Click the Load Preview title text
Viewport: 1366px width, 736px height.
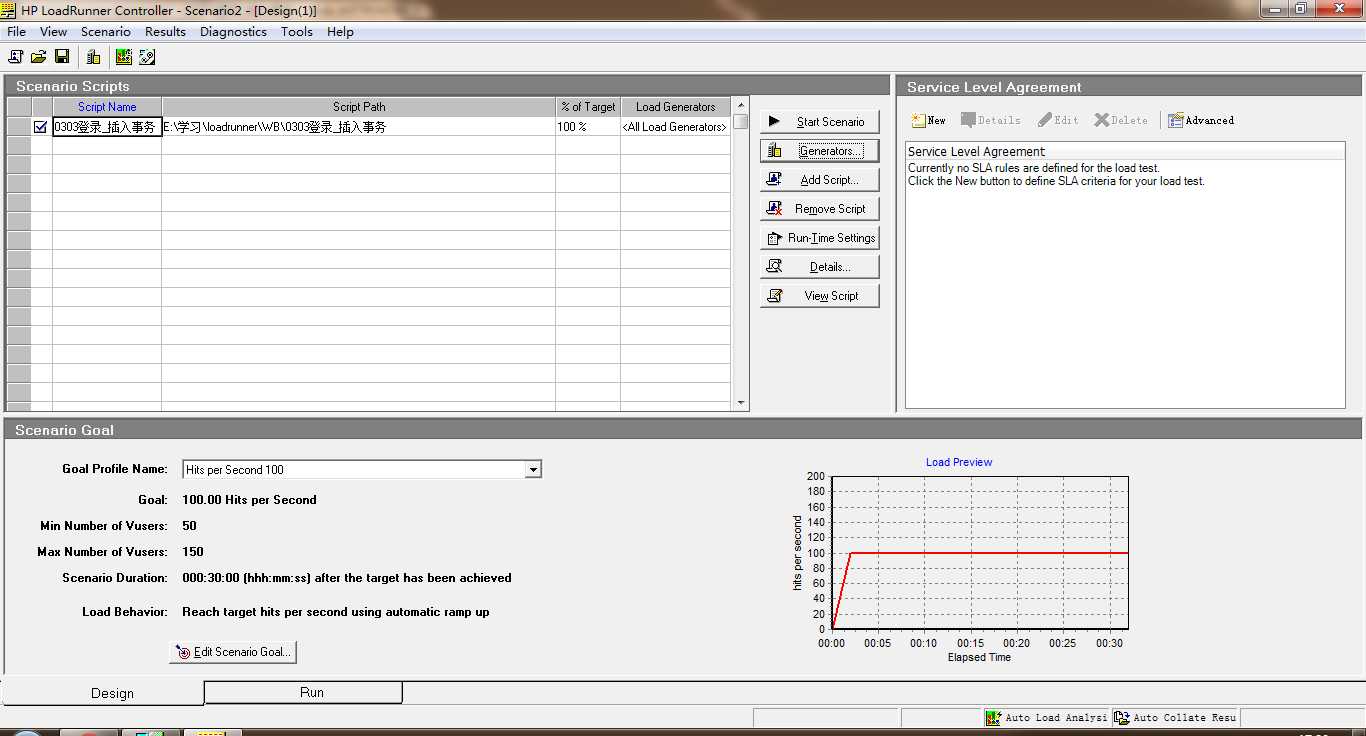tap(959, 462)
